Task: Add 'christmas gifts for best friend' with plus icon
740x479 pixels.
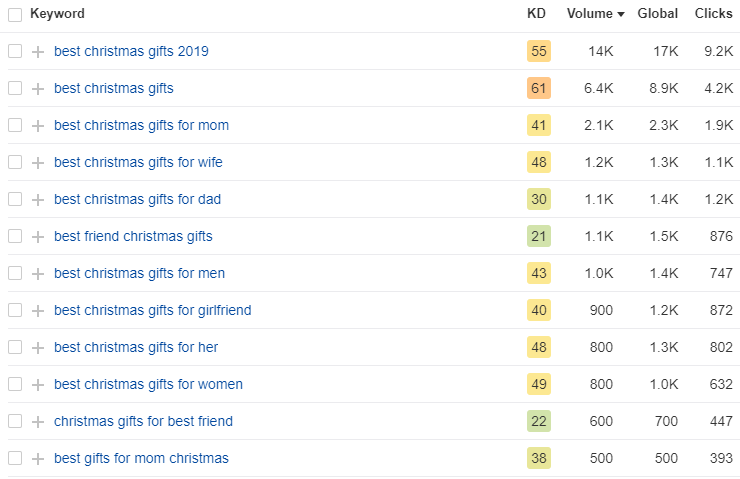Action: click(38, 421)
